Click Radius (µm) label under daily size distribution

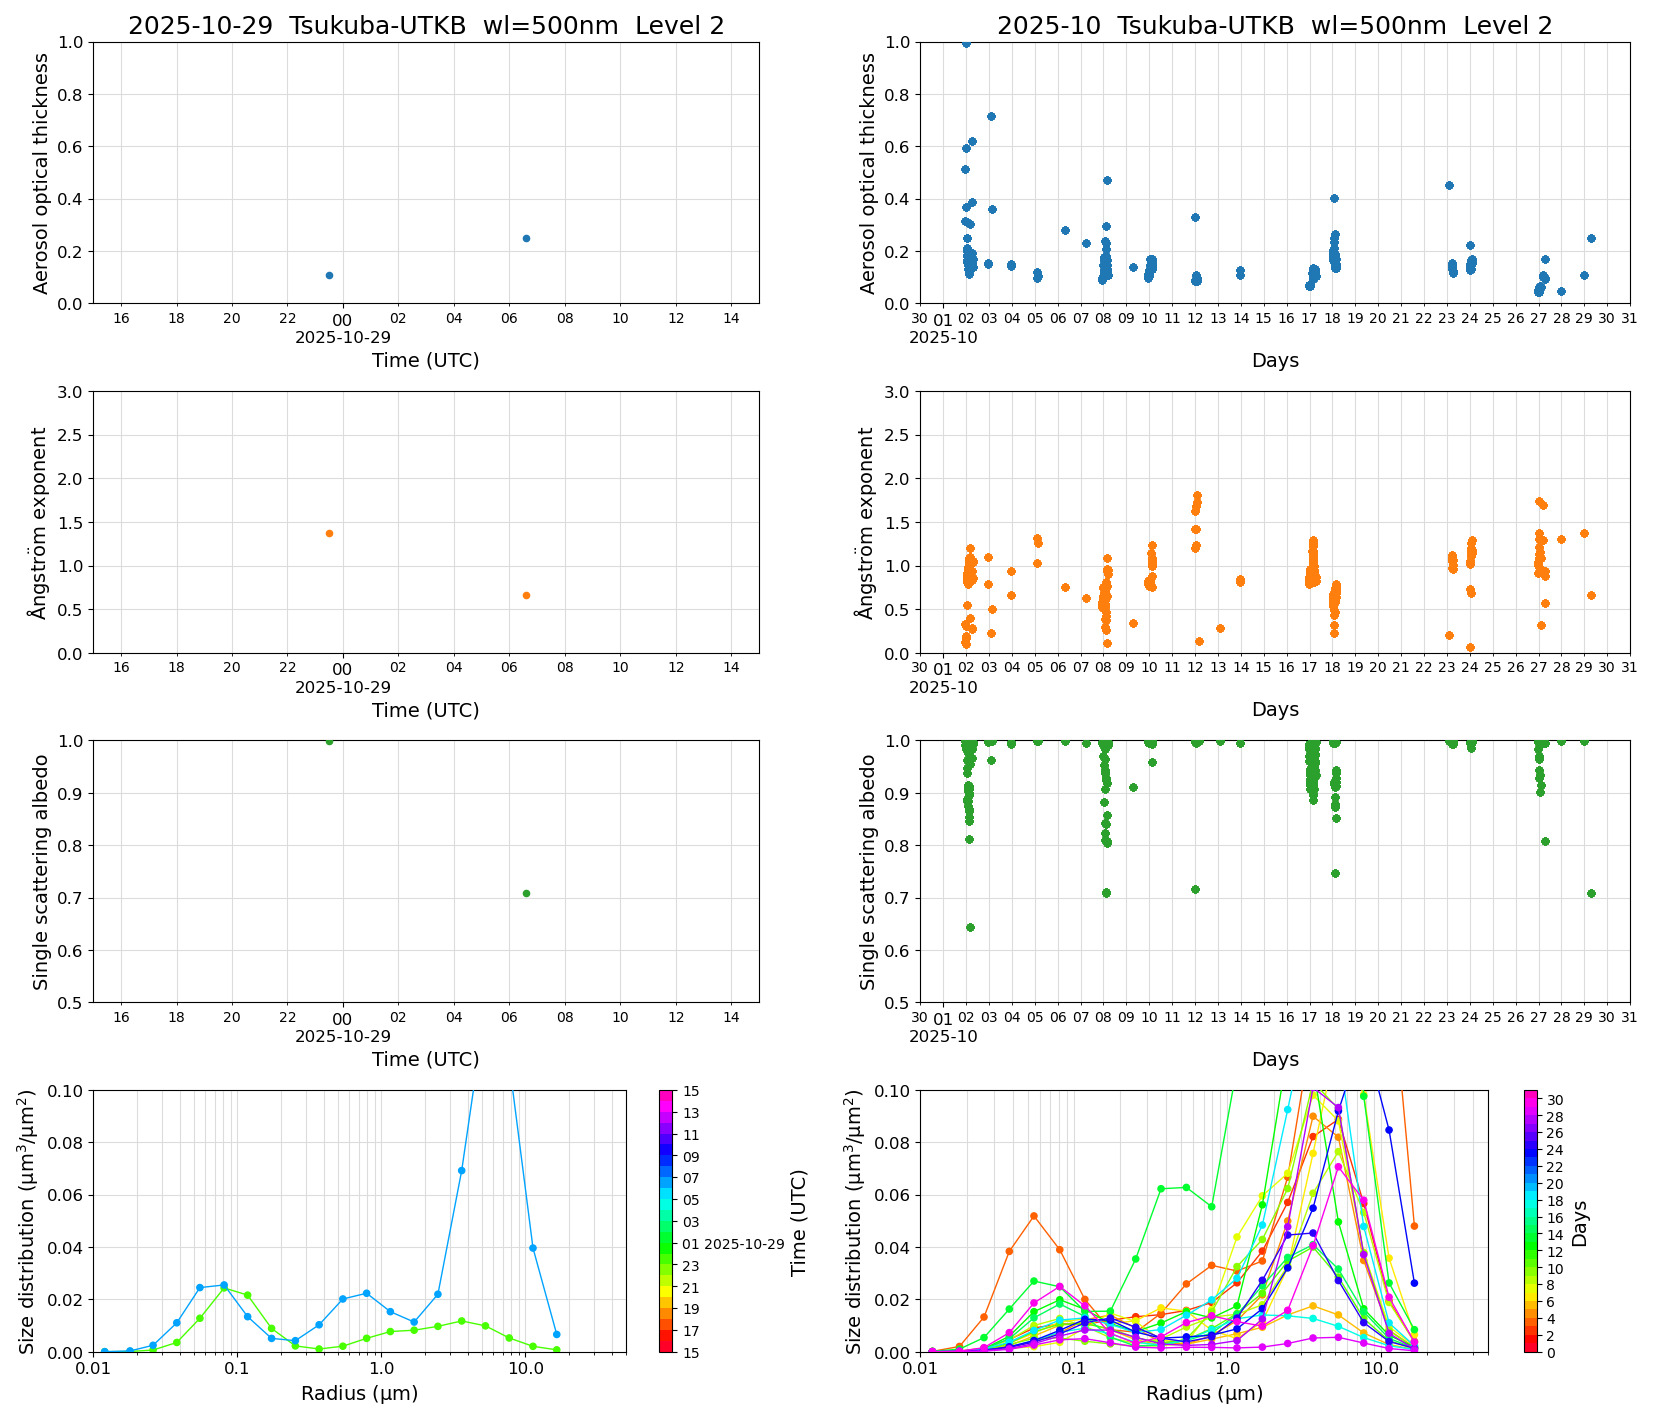click(359, 1393)
